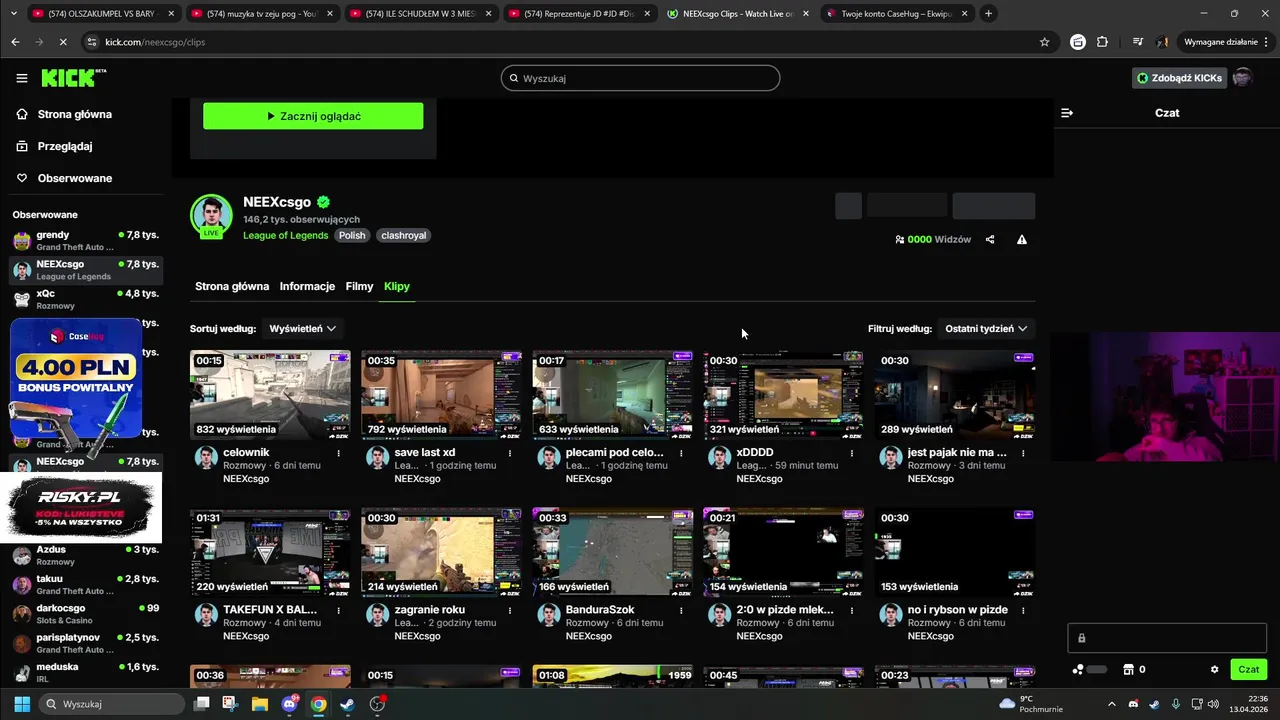Open 'plecami pod celo...' clip title
Viewport: 1280px width, 720px height.
pos(614,453)
